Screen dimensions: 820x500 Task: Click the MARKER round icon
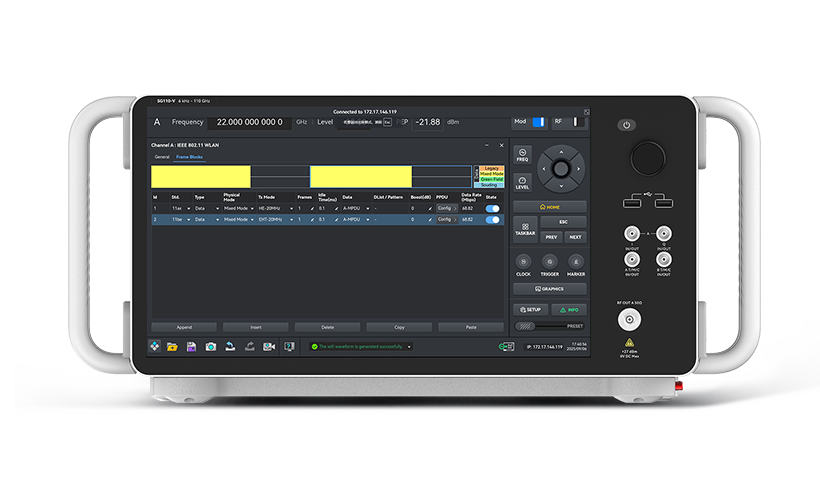click(576, 260)
